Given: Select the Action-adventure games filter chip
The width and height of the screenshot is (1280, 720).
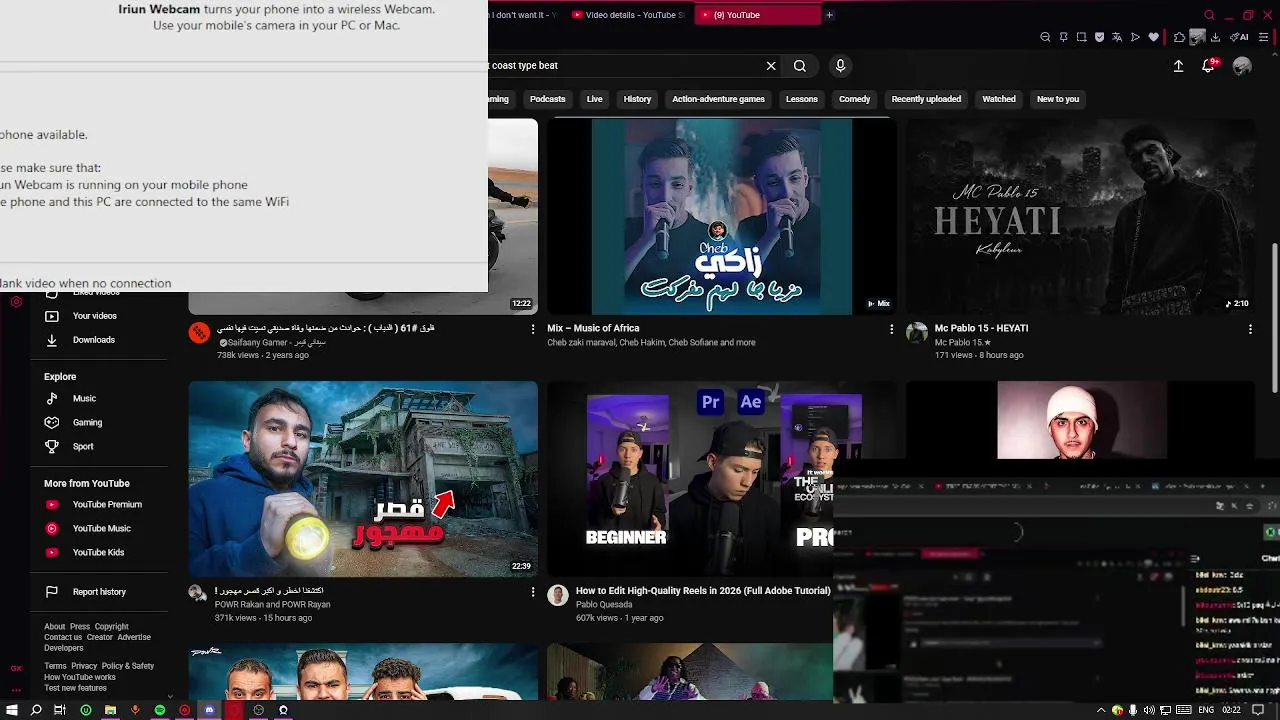Looking at the screenshot, I should point(718,99).
